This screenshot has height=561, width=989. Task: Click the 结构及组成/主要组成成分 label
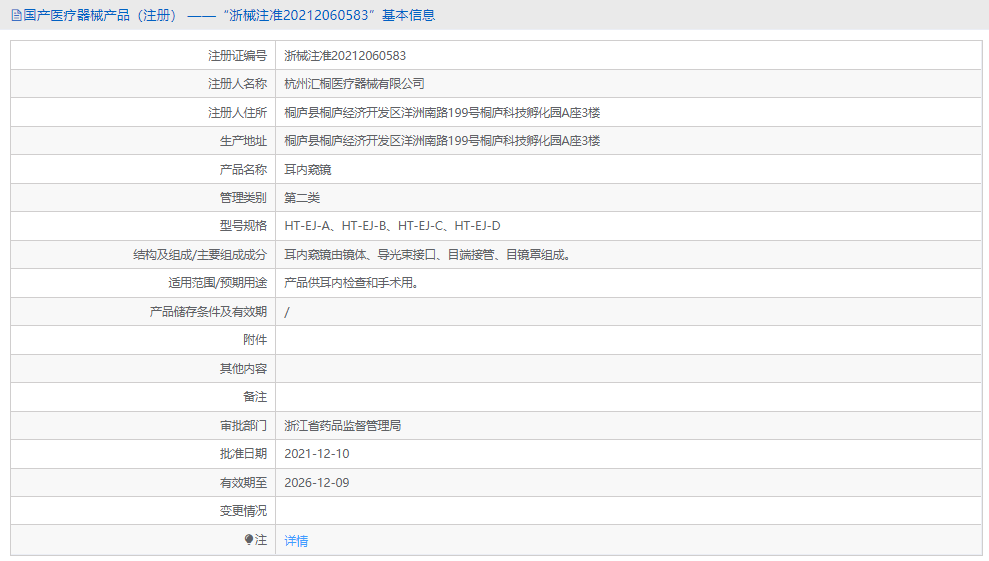coord(200,255)
